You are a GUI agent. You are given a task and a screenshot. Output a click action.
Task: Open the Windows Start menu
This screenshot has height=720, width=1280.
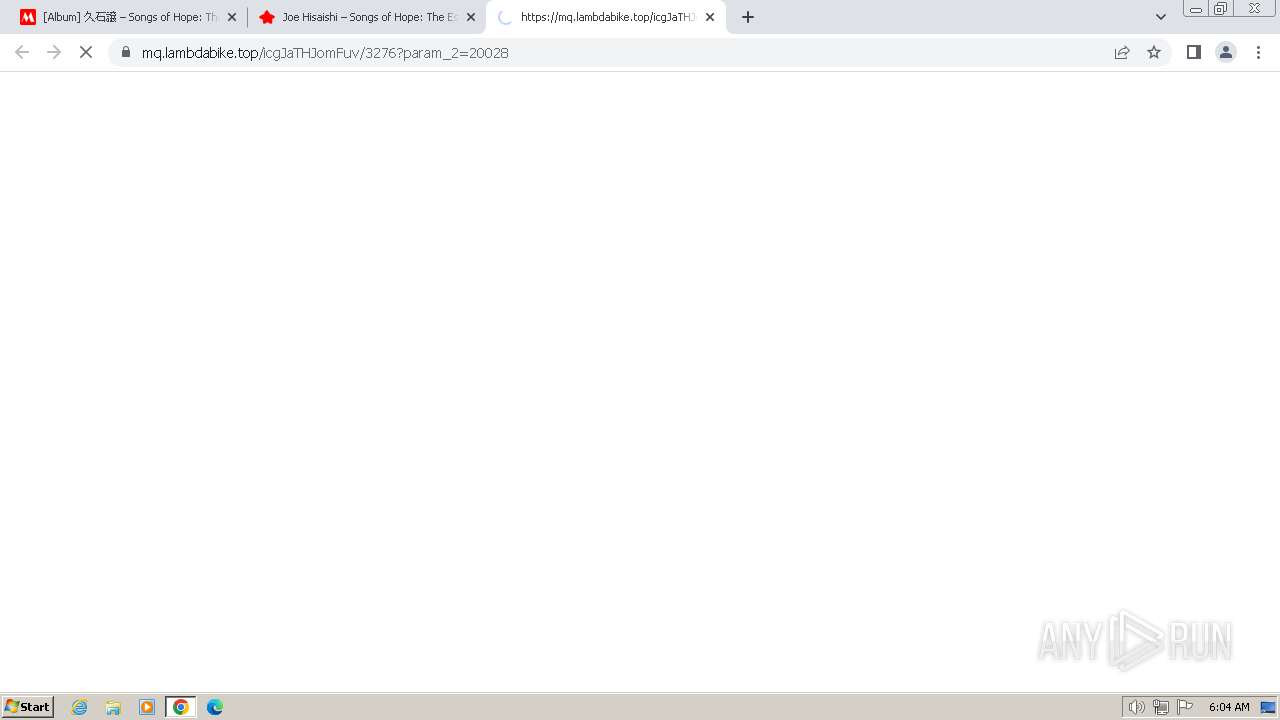(x=28, y=707)
